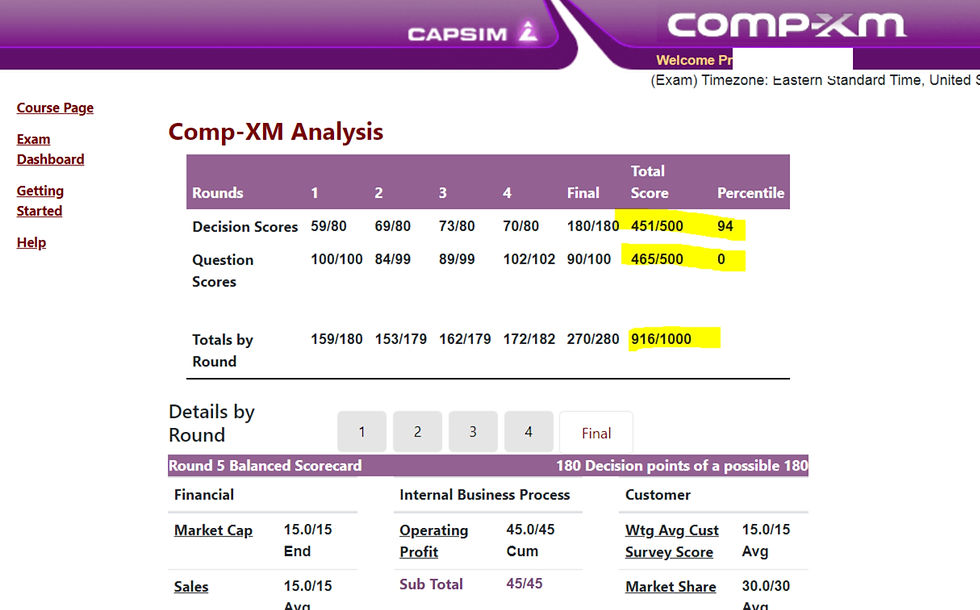This screenshot has width=980, height=610.
Task: Click overall total 916/1000
Action: click(661, 339)
